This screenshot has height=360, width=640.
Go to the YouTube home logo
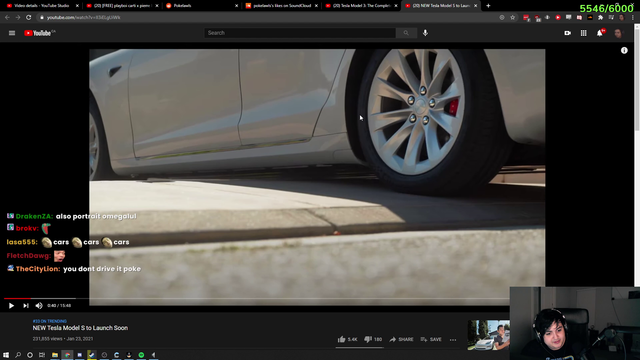click(x=39, y=33)
